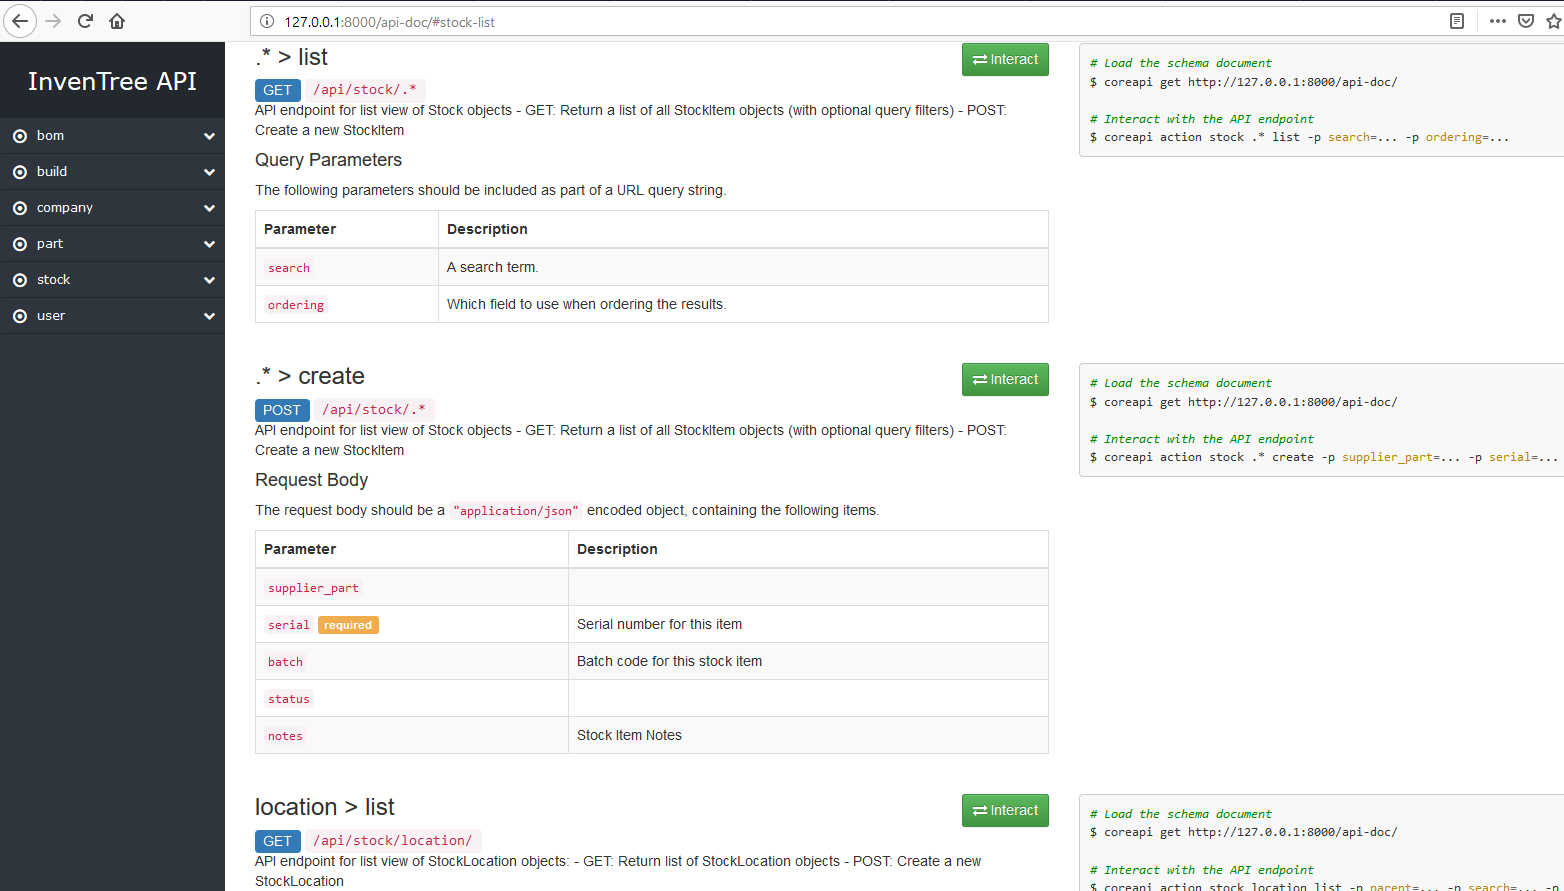The height and width of the screenshot is (891, 1564).
Task: Click the POST badge for /api/stock/.*
Action: coord(282,410)
